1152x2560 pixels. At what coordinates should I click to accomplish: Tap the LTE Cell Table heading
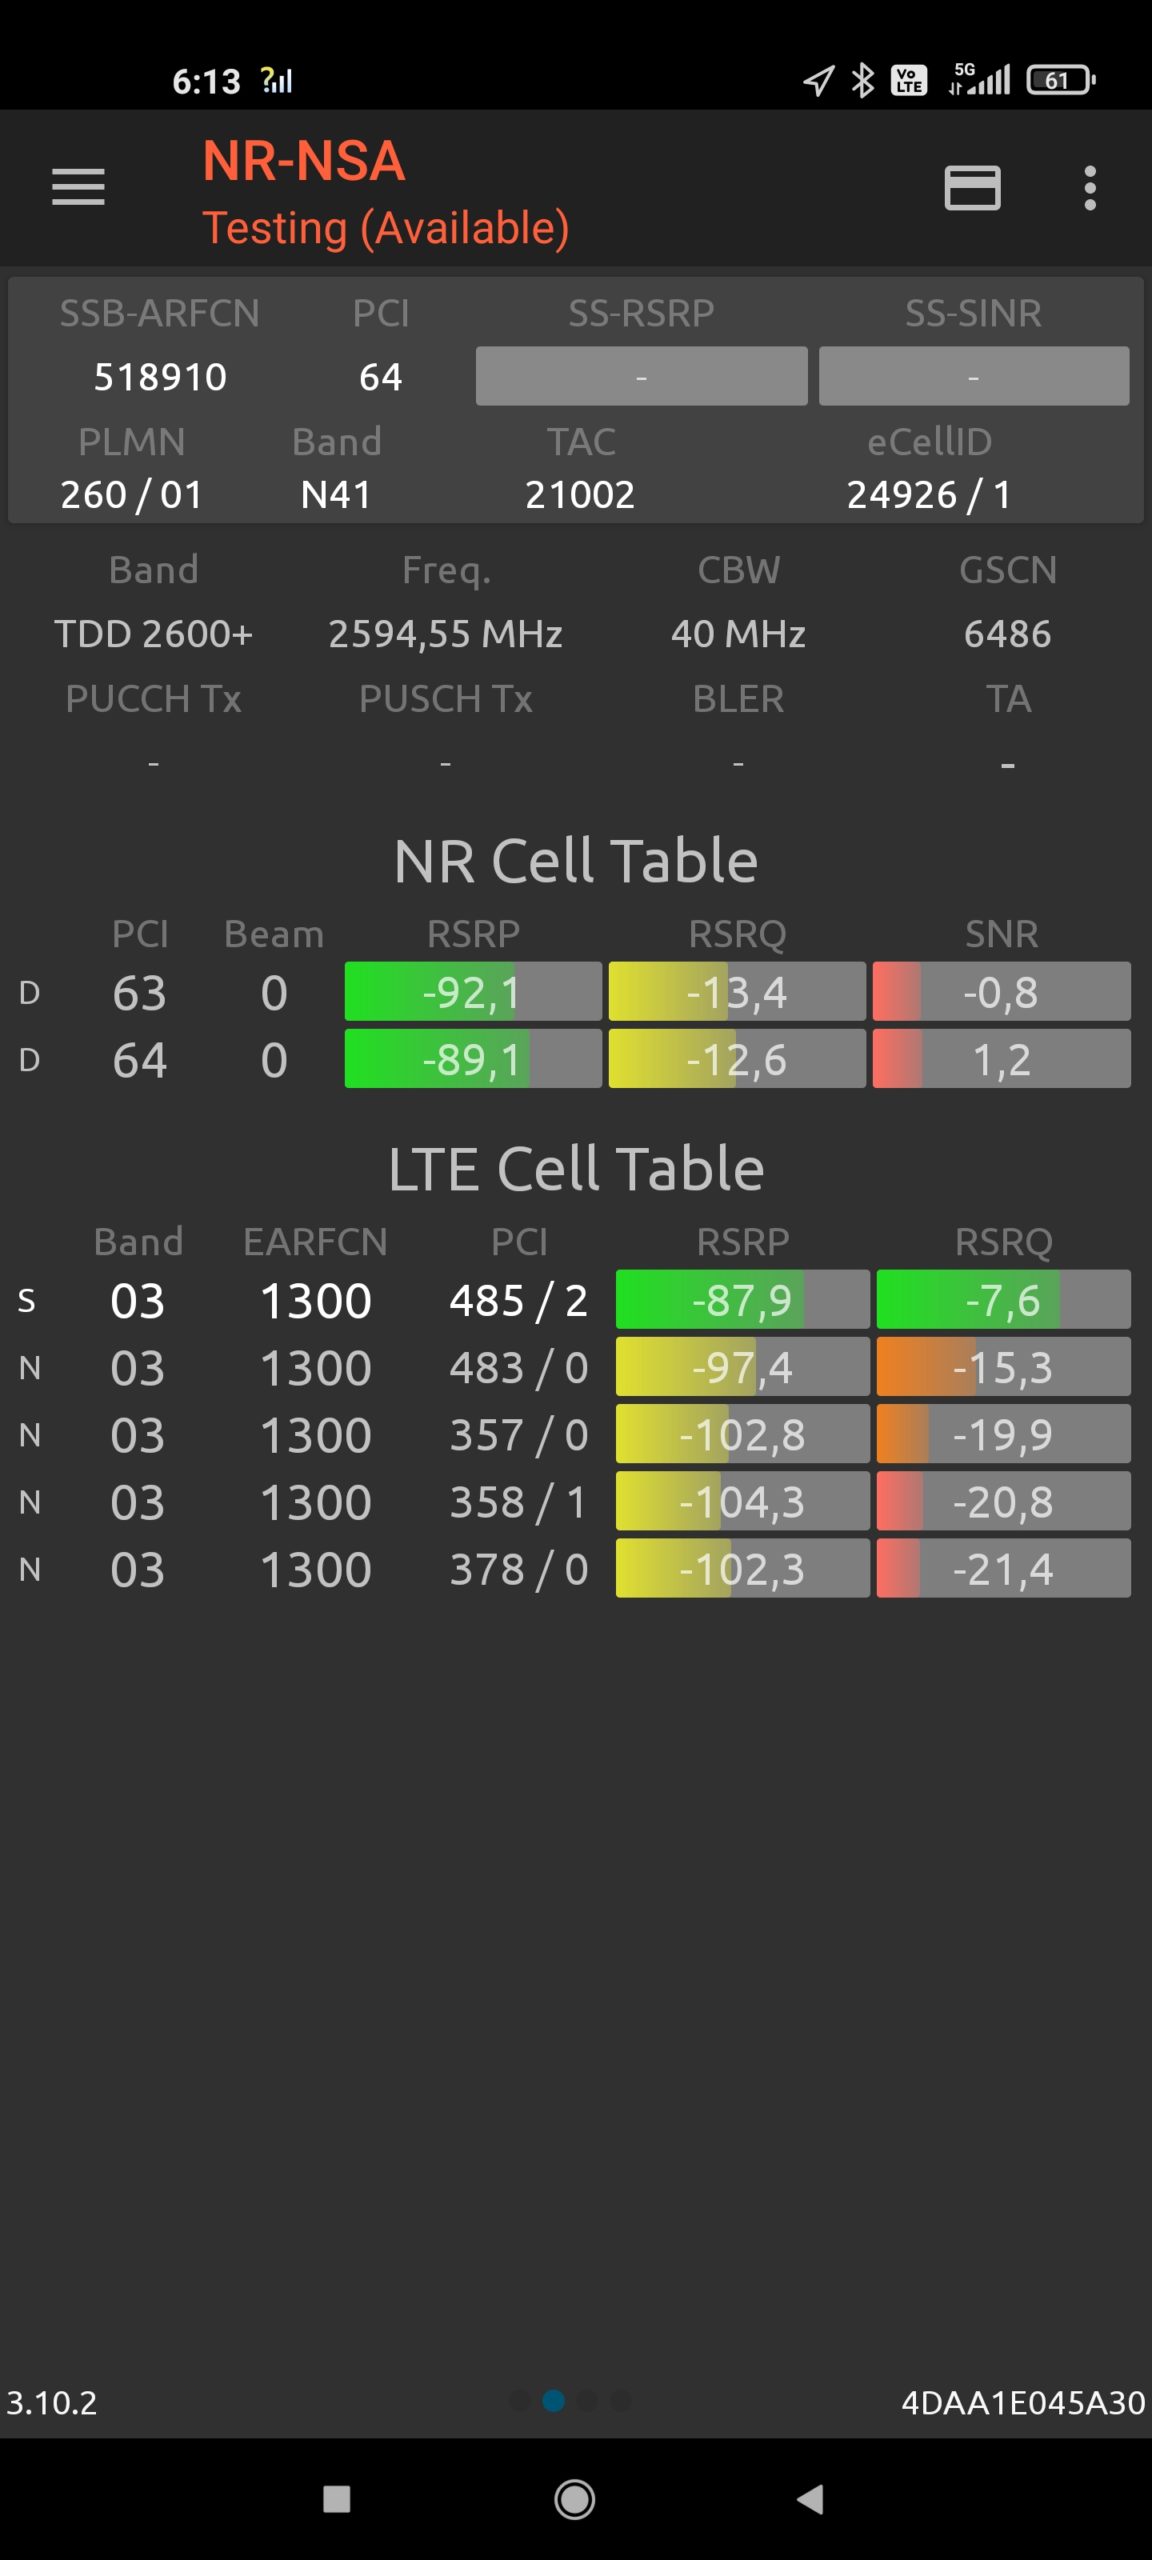click(576, 1168)
